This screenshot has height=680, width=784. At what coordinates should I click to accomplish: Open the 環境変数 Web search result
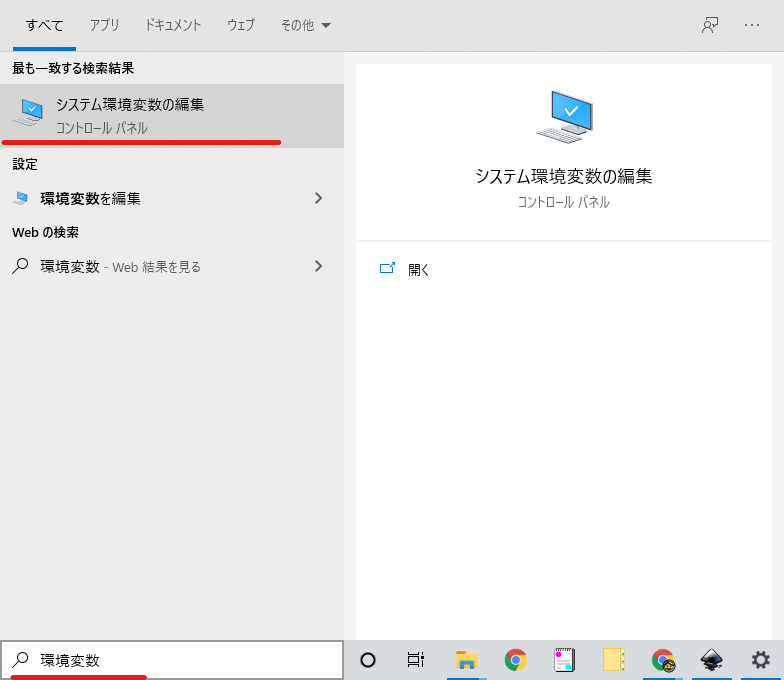(x=172, y=266)
